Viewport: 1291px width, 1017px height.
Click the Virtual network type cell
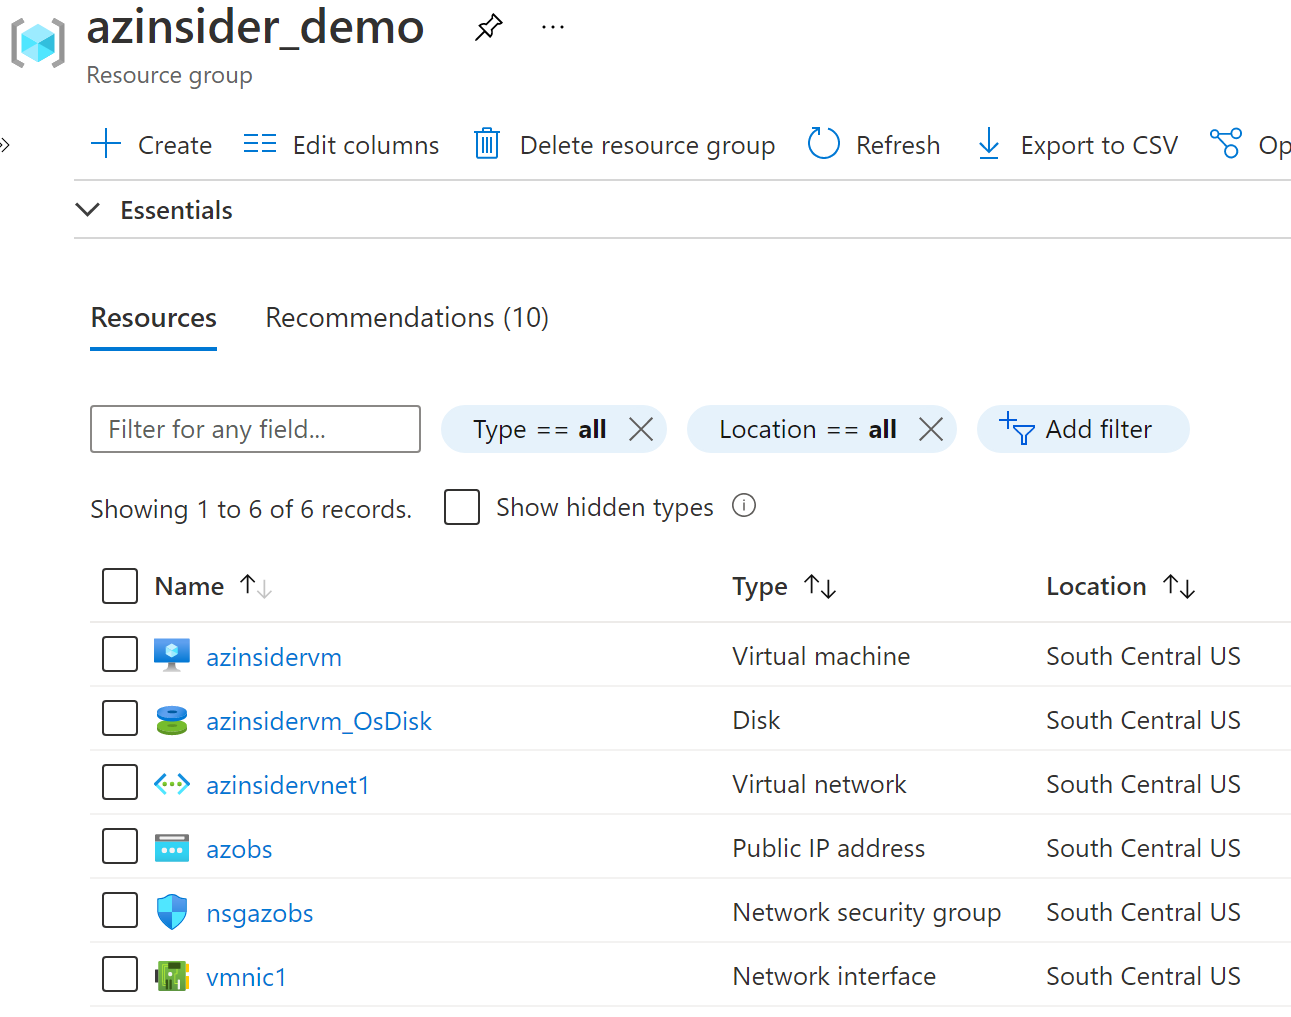(819, 784)
